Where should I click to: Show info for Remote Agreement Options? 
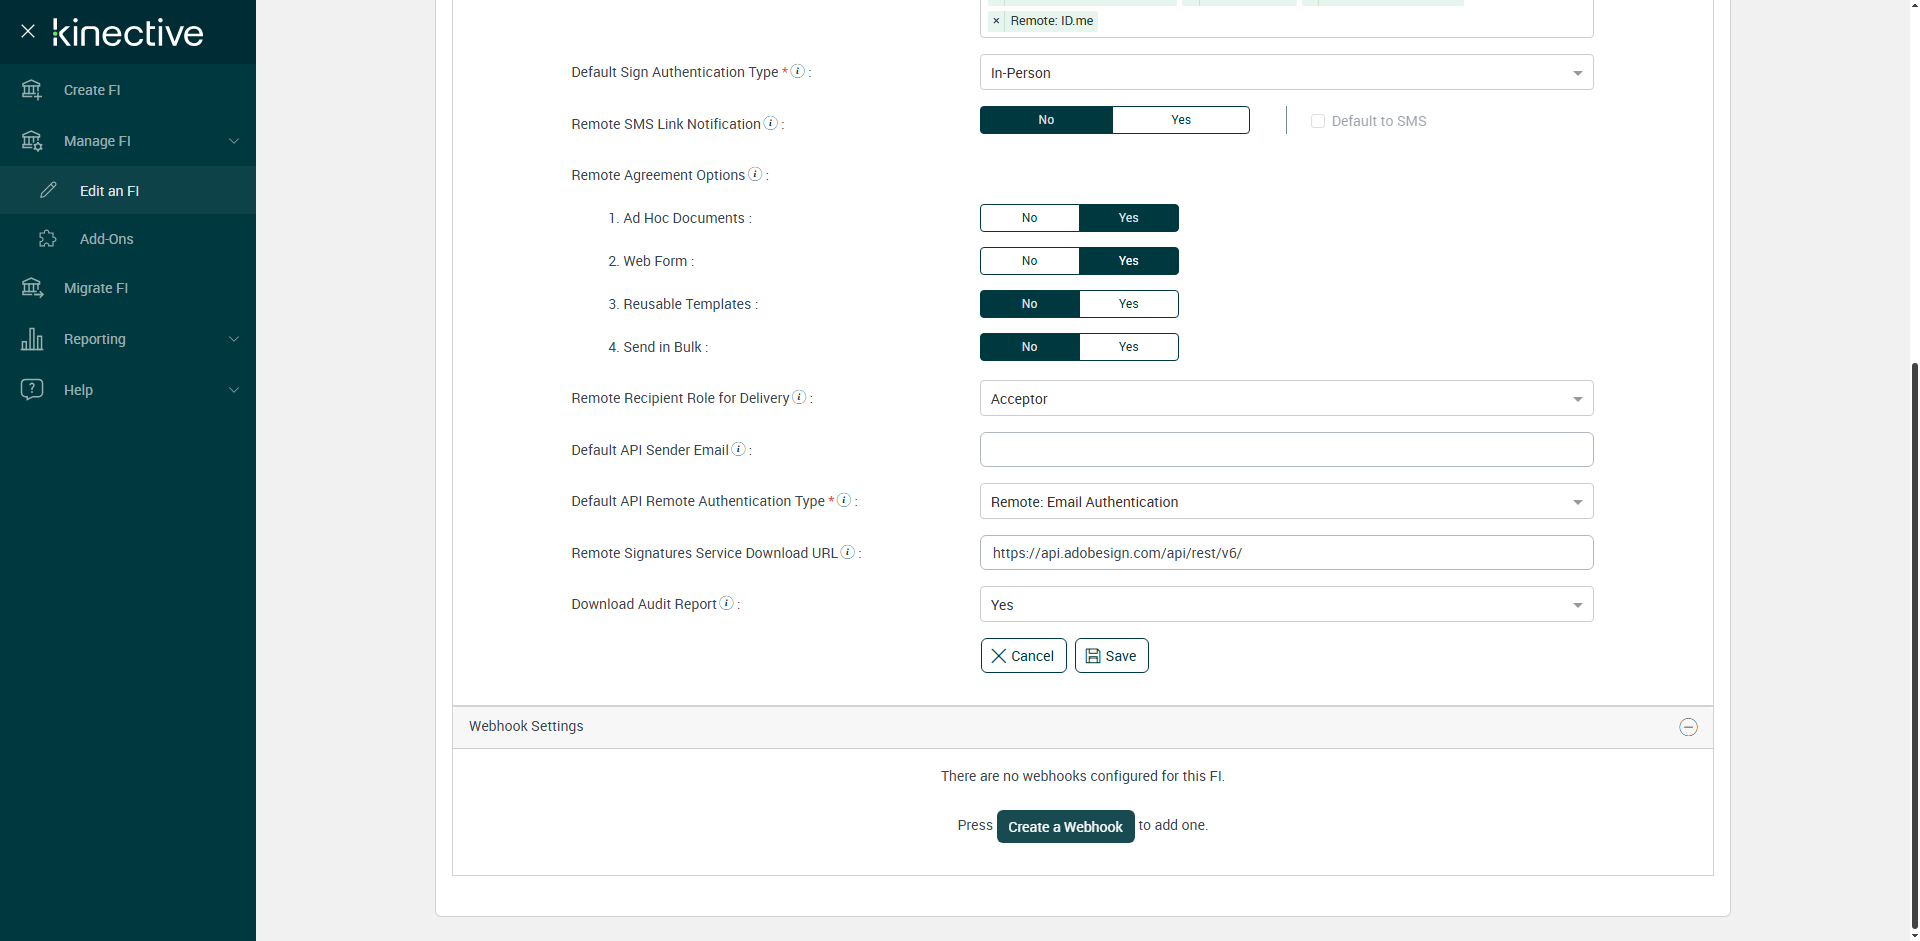click(x=755, y=174)
